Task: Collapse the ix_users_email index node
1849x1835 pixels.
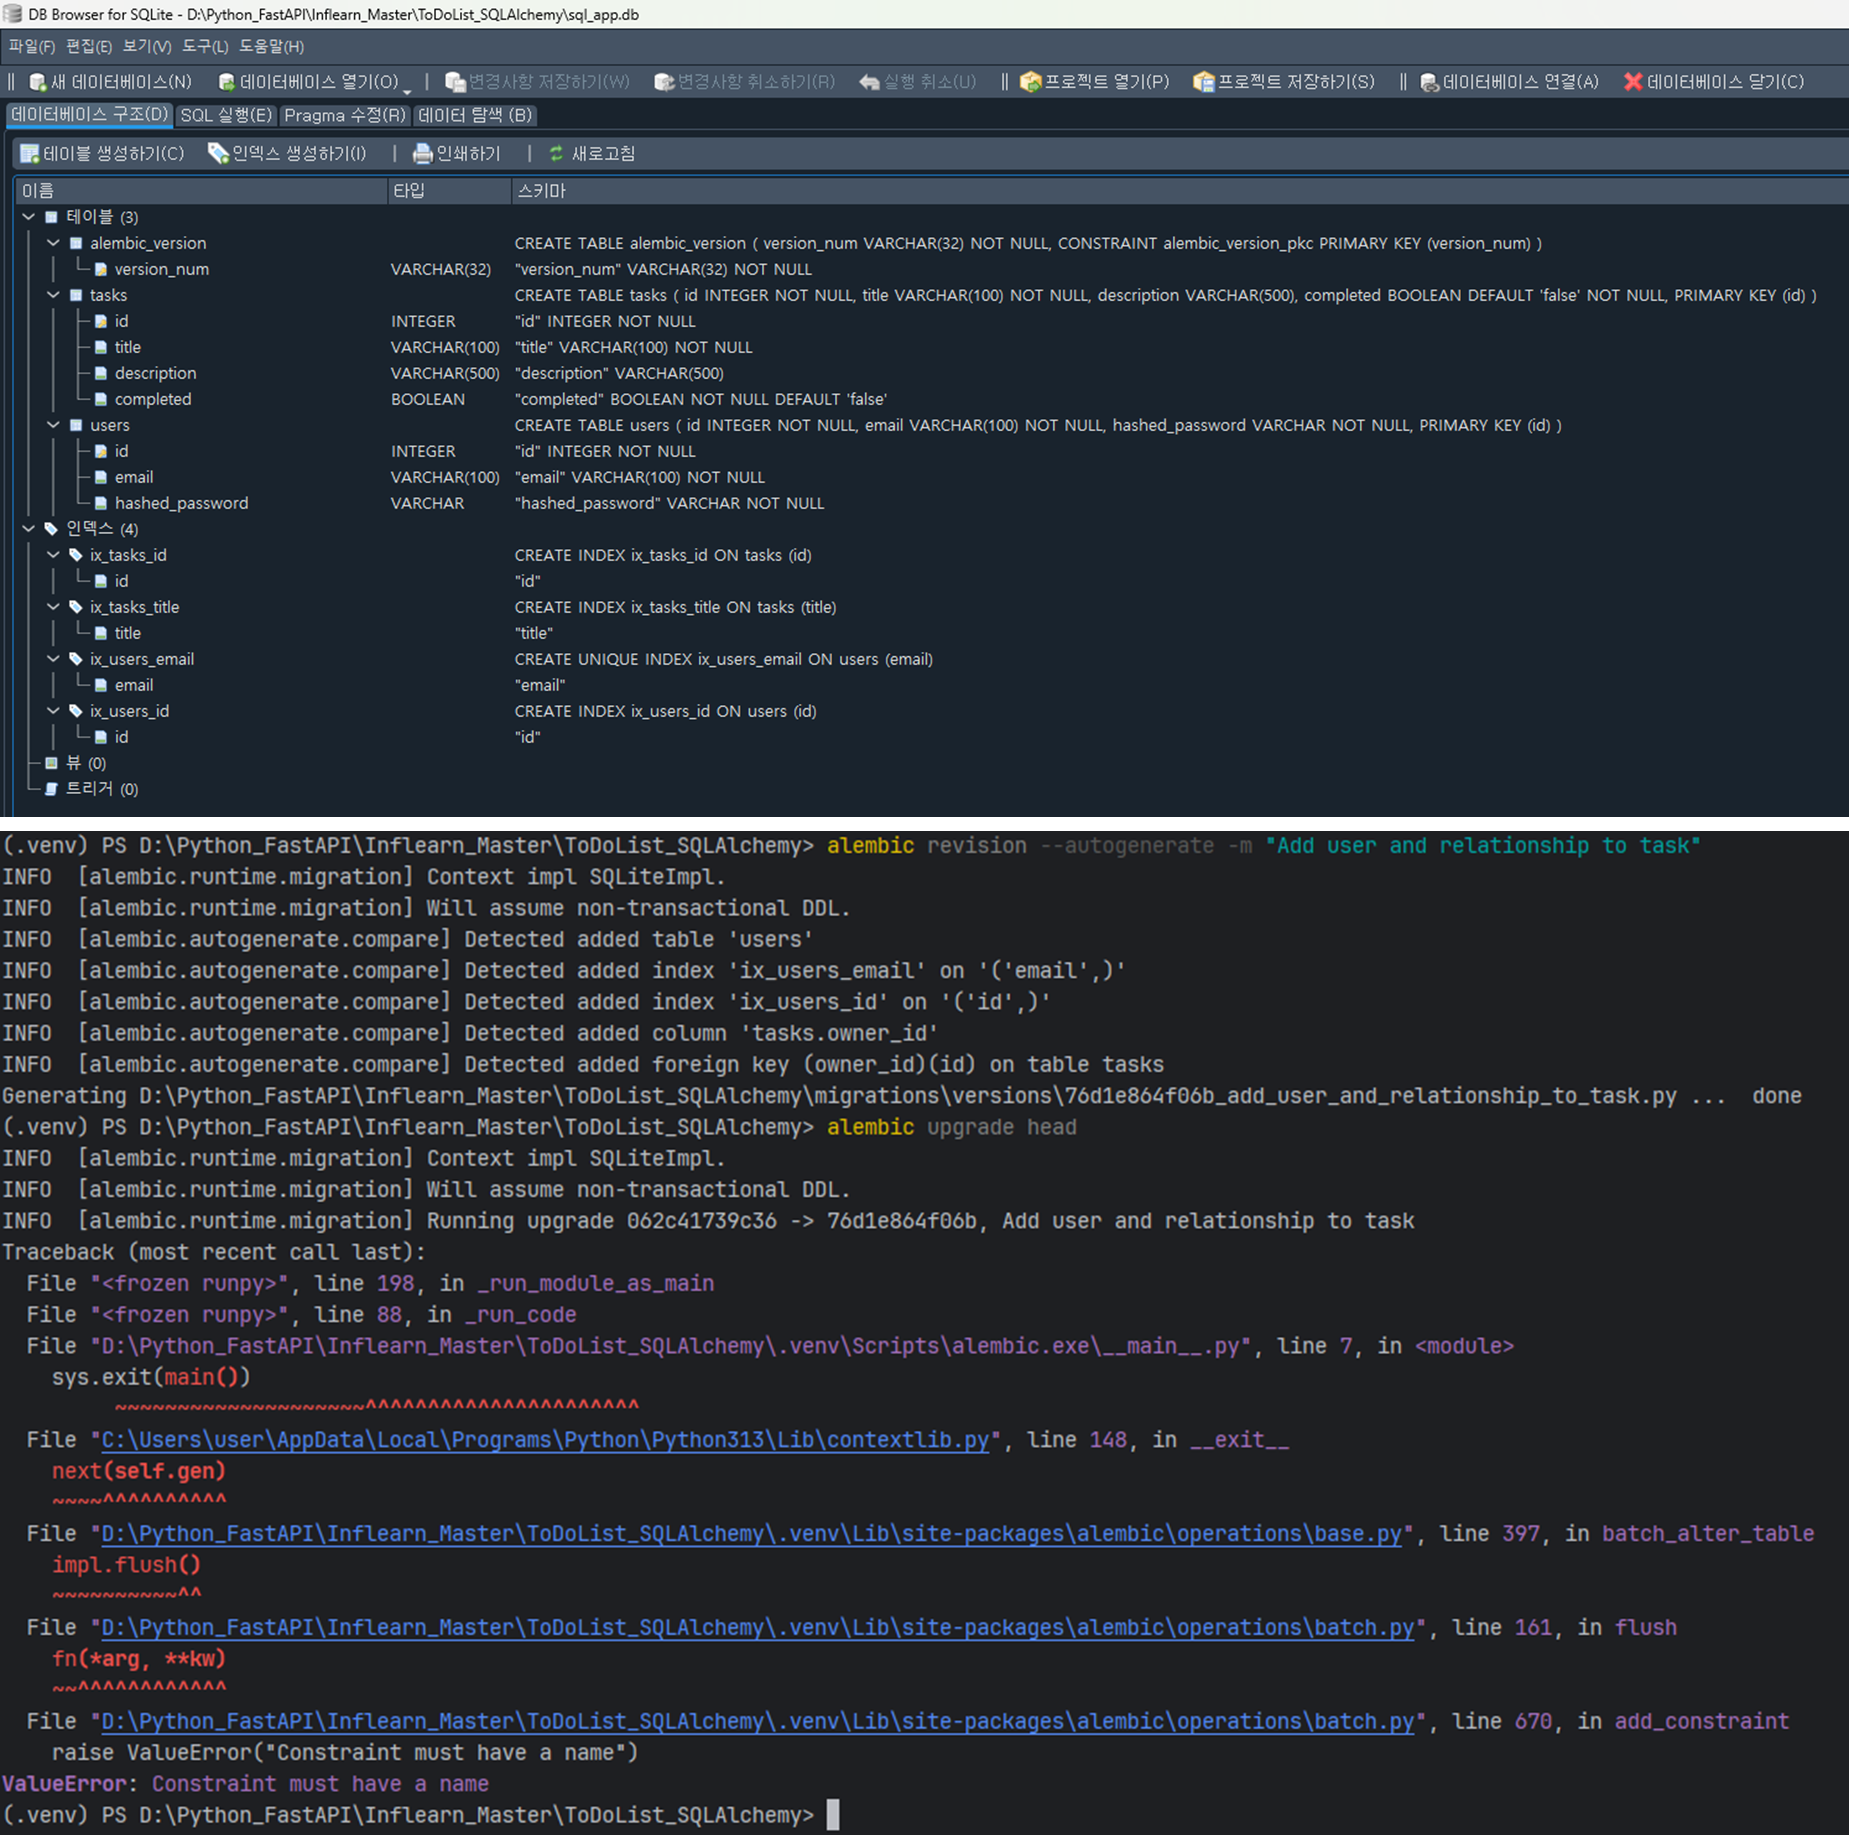Action: tap(53, 659)
